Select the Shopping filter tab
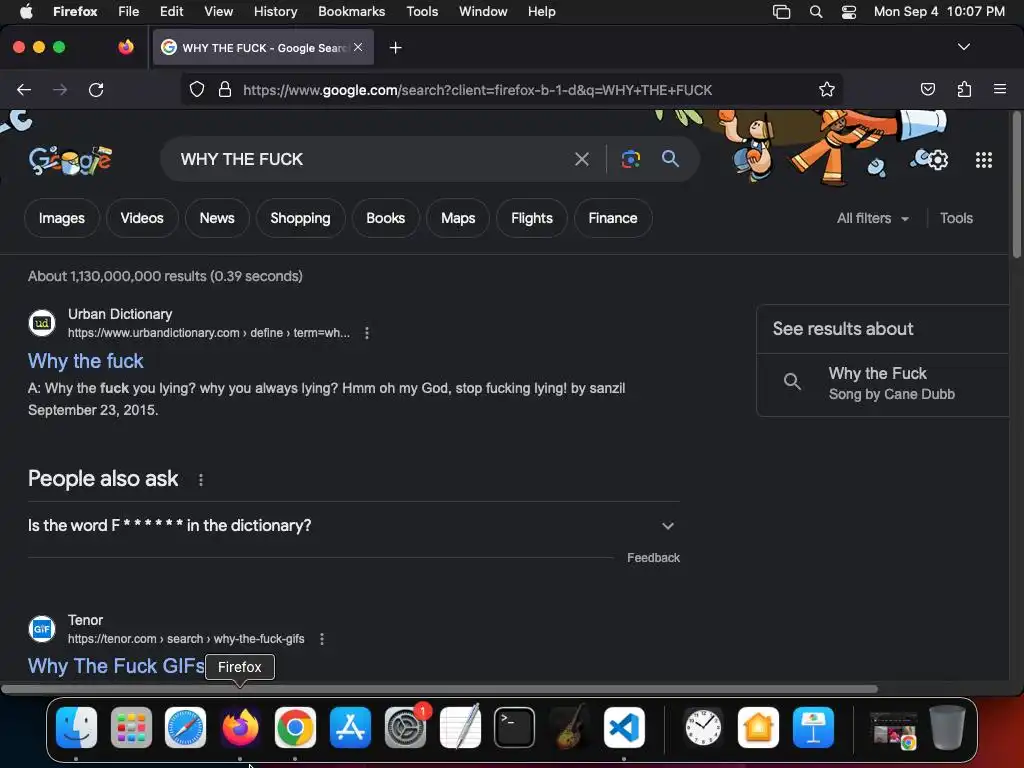This screenshot has width=1024, height=768. [x=300, y=218]
